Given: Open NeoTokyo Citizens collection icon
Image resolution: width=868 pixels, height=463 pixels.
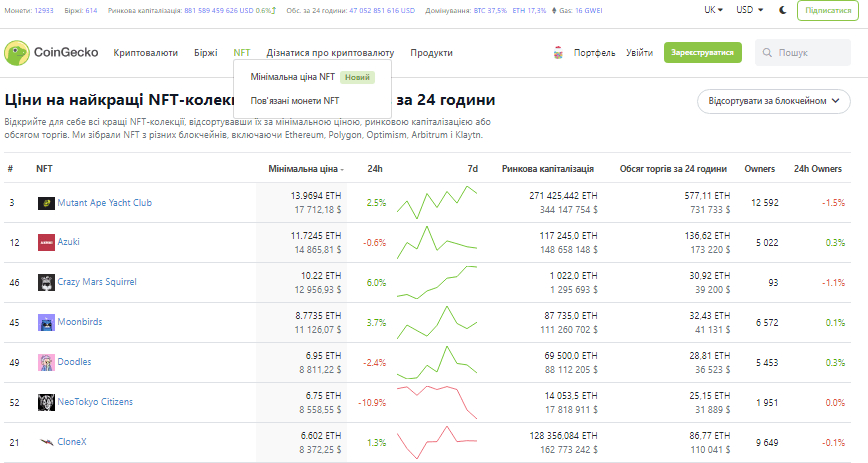Looking at the screenshot, I should pos(46,402).
